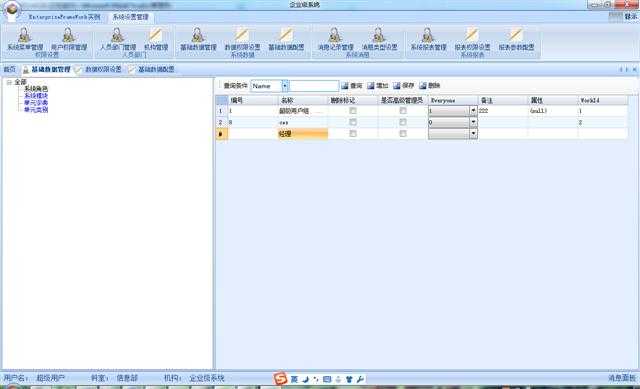640x389 pixels.
Task: Open 报表参数配置 in the ribbon
Action: (x=516, y=40)
